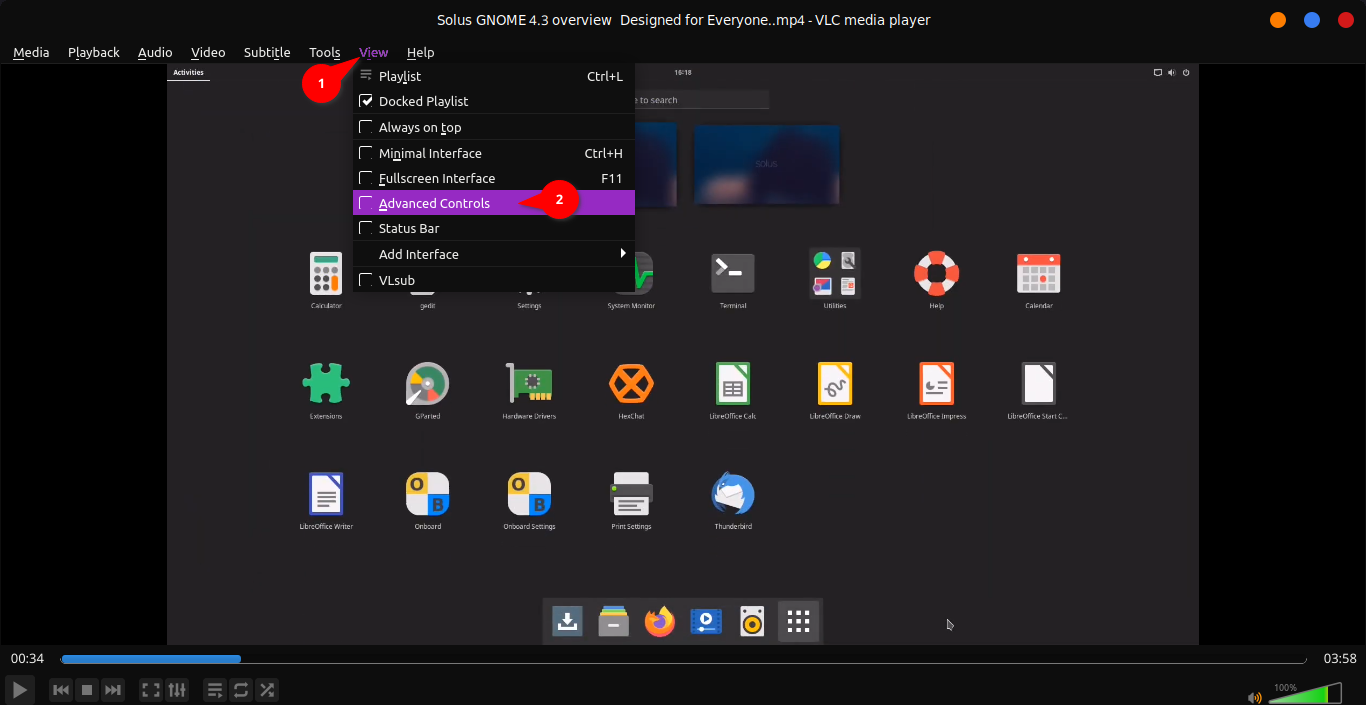1366x705 pixels.
Task: Toggle loop mode icon
Action: click(241, 690)
